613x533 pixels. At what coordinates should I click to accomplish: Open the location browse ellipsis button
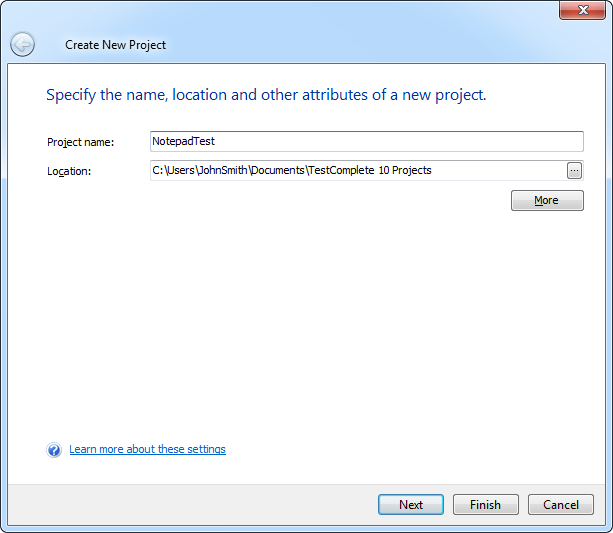click(574, 170)
